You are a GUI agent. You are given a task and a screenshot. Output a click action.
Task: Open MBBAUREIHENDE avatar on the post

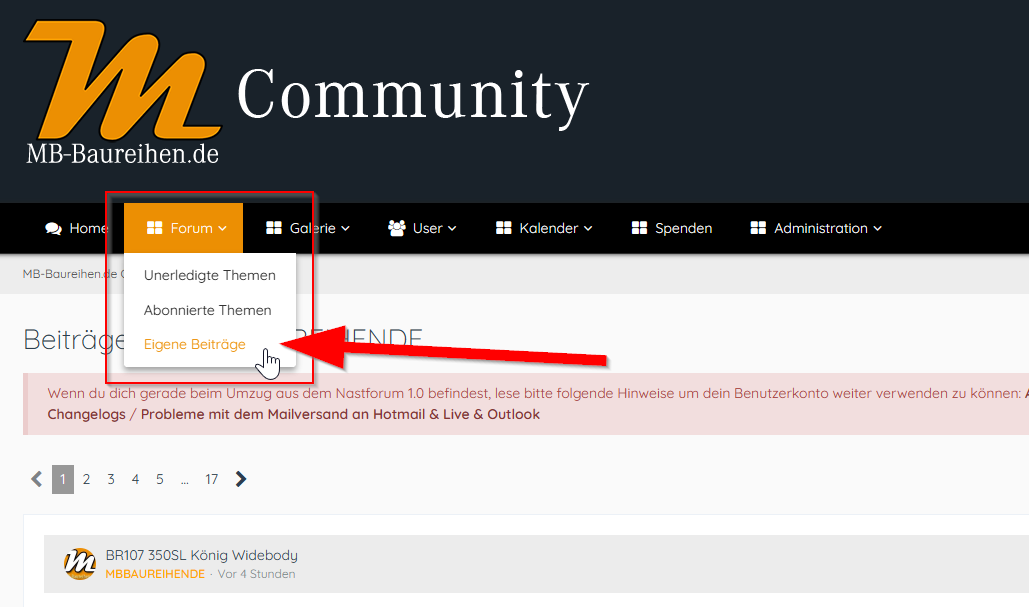[x=80, y=564]
